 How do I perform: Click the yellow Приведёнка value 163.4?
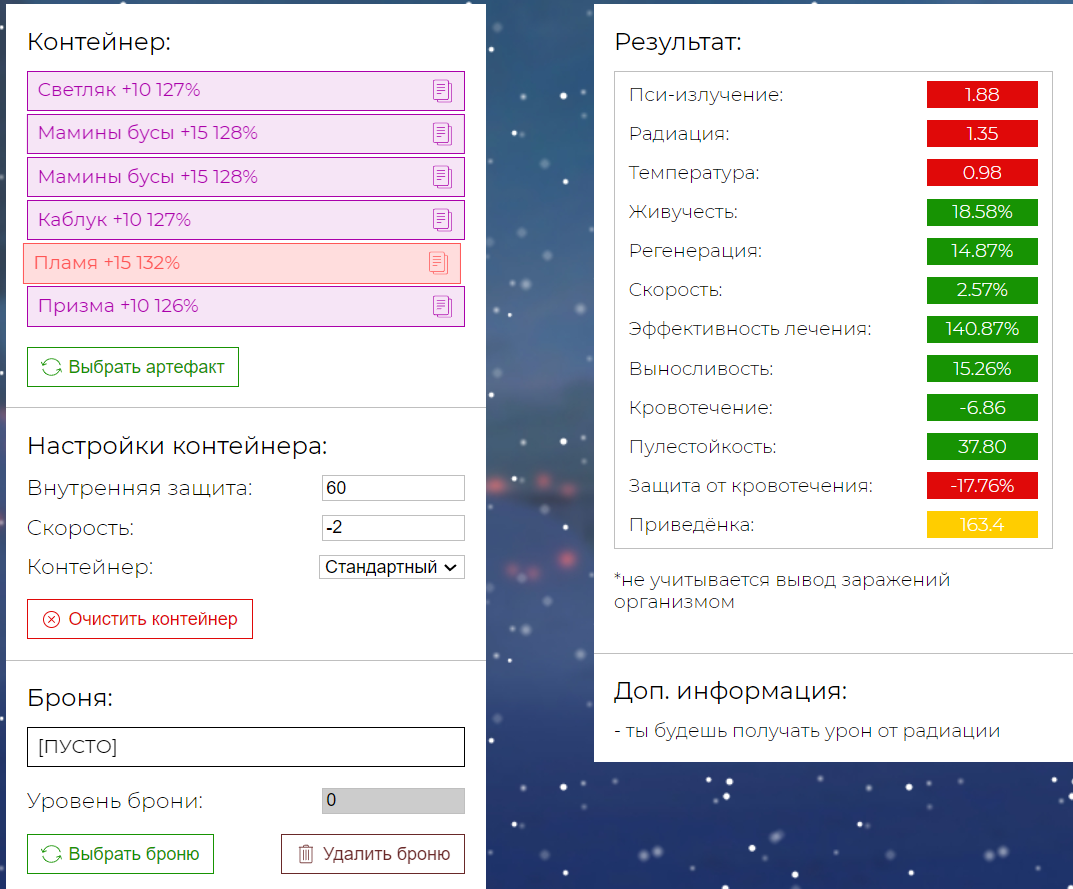tap(981, 525)
